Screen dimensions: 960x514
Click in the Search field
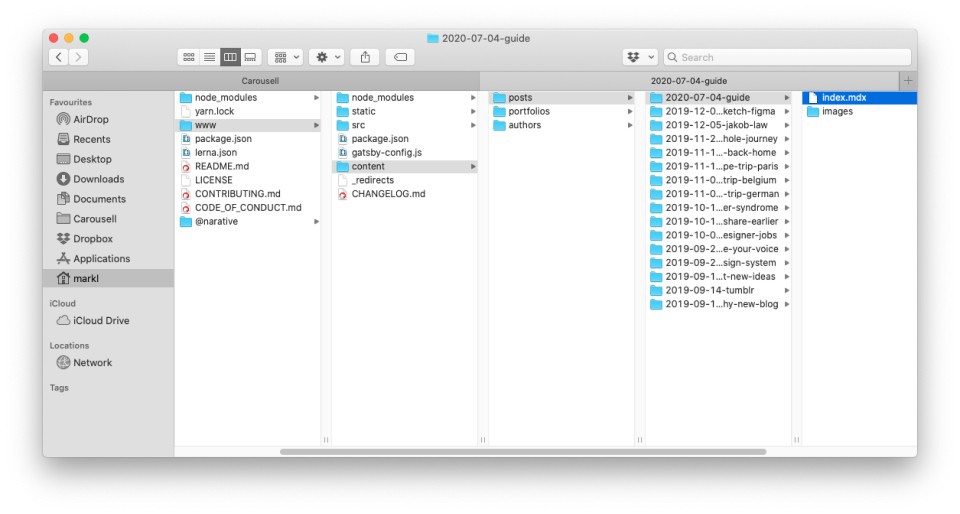pyautogui.click(x=787, y=57)
